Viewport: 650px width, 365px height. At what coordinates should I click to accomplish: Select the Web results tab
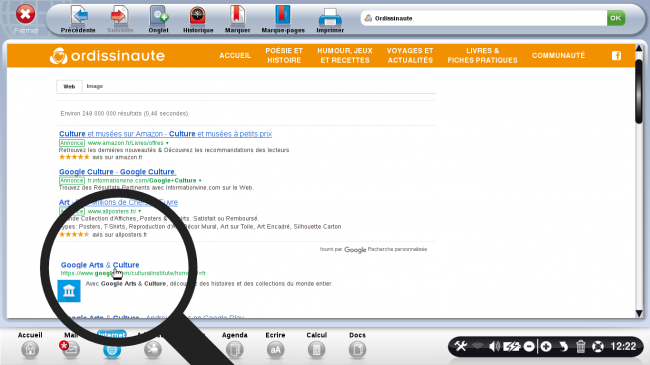pyautogui.click(x=69, y=86)
